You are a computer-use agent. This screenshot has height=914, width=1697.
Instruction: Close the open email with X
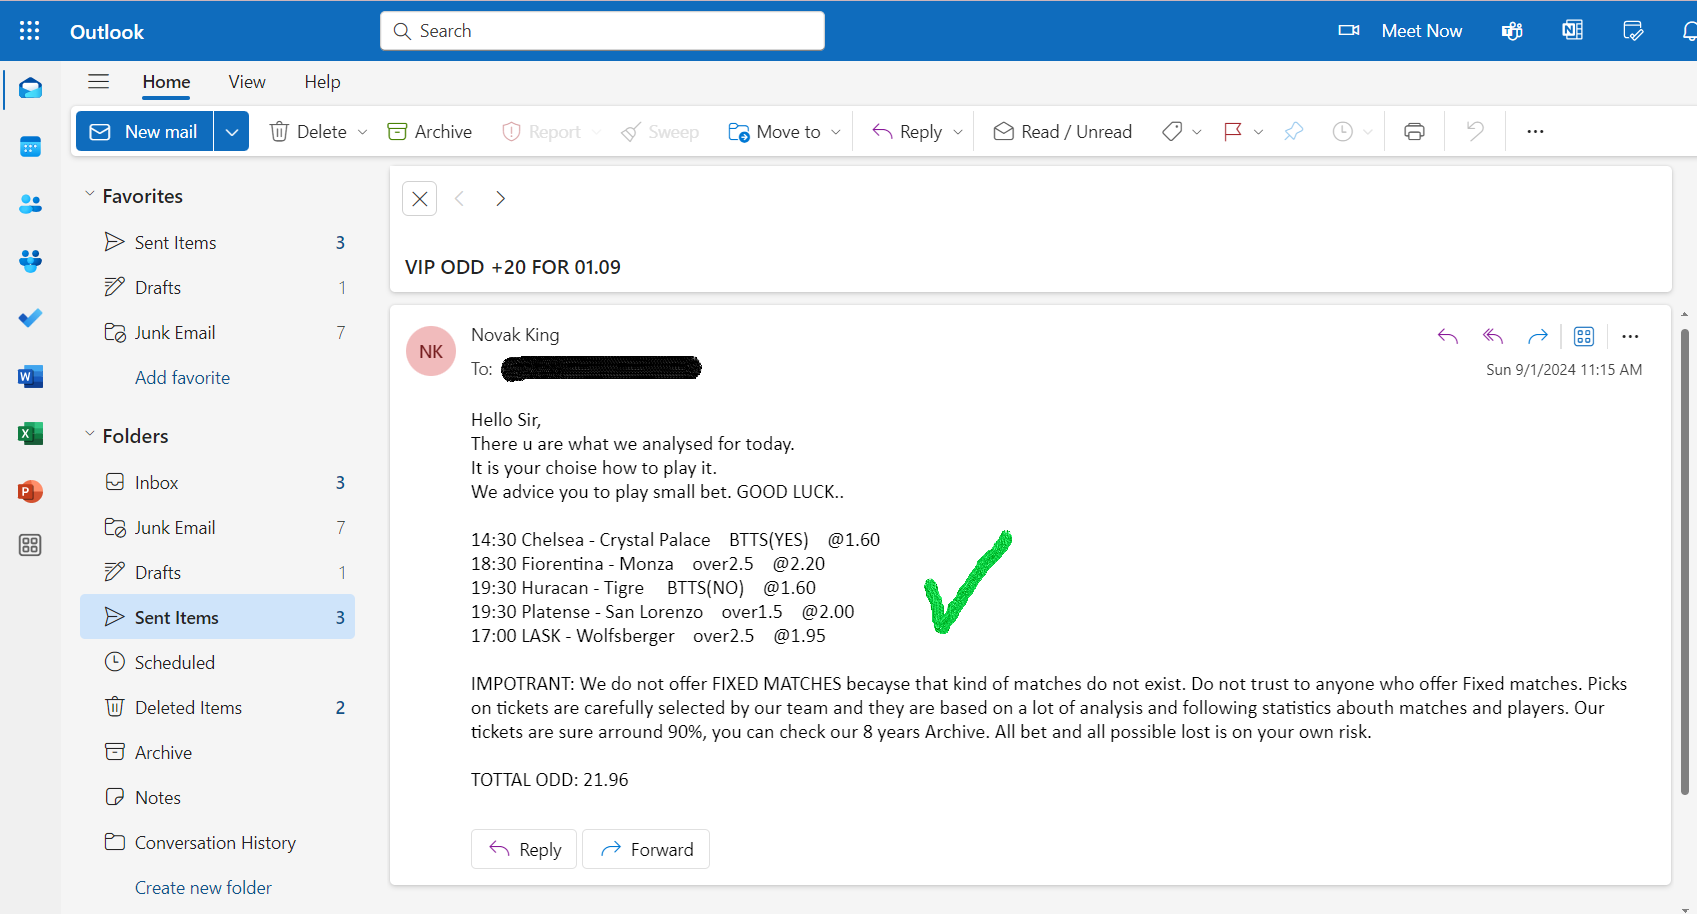420,198
